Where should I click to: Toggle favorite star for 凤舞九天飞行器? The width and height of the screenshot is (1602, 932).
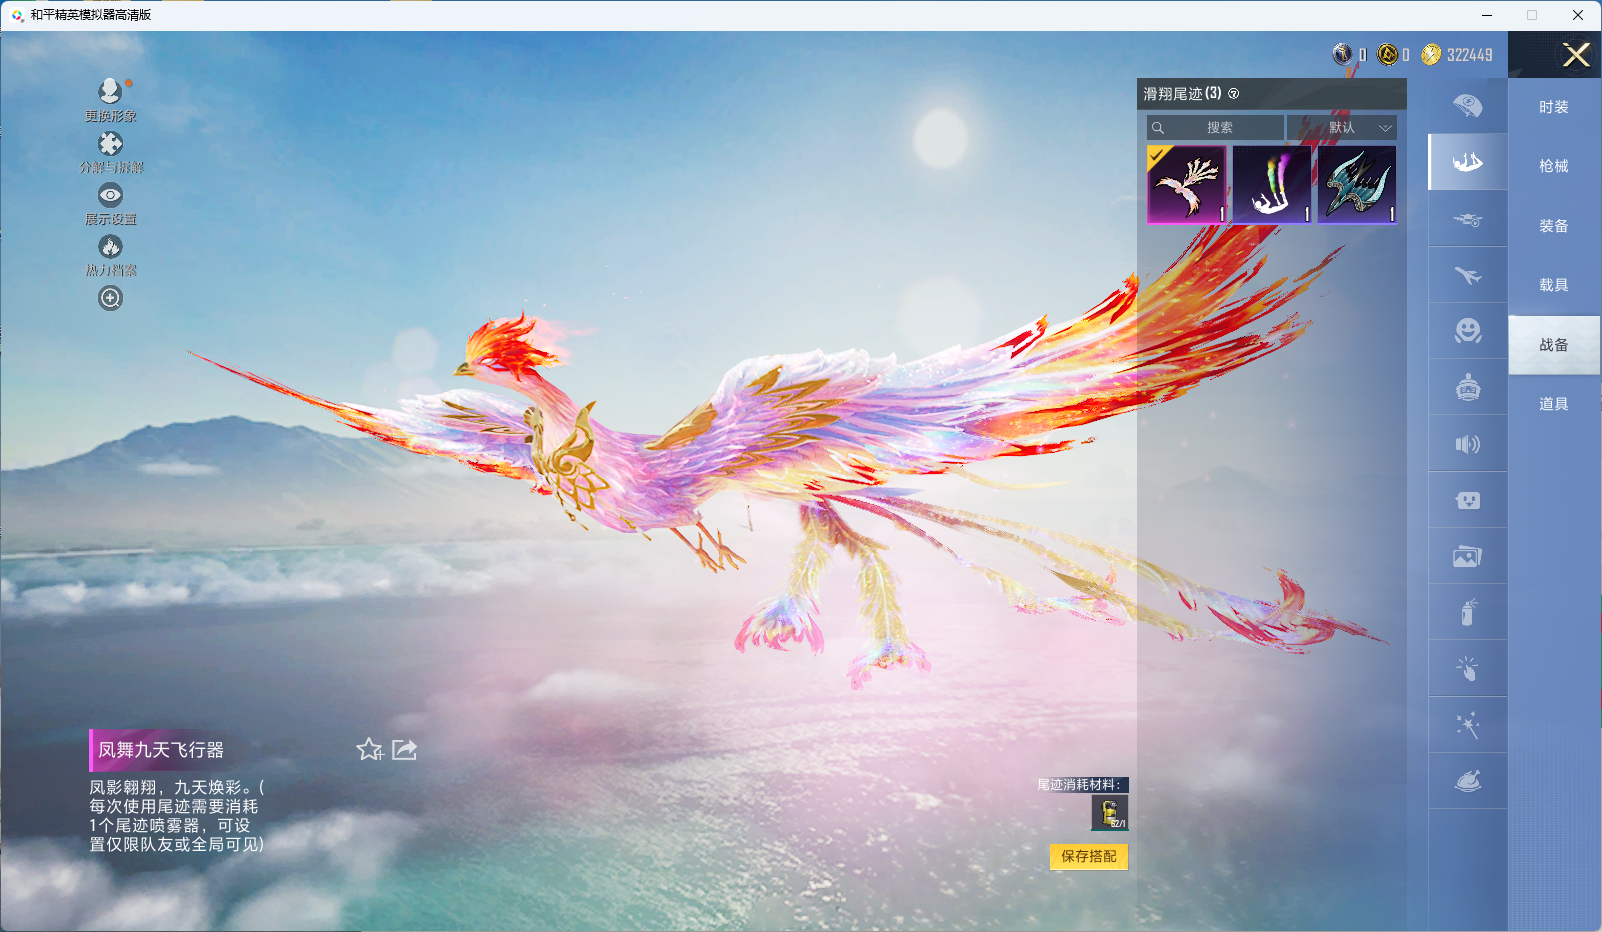(369, 750)
